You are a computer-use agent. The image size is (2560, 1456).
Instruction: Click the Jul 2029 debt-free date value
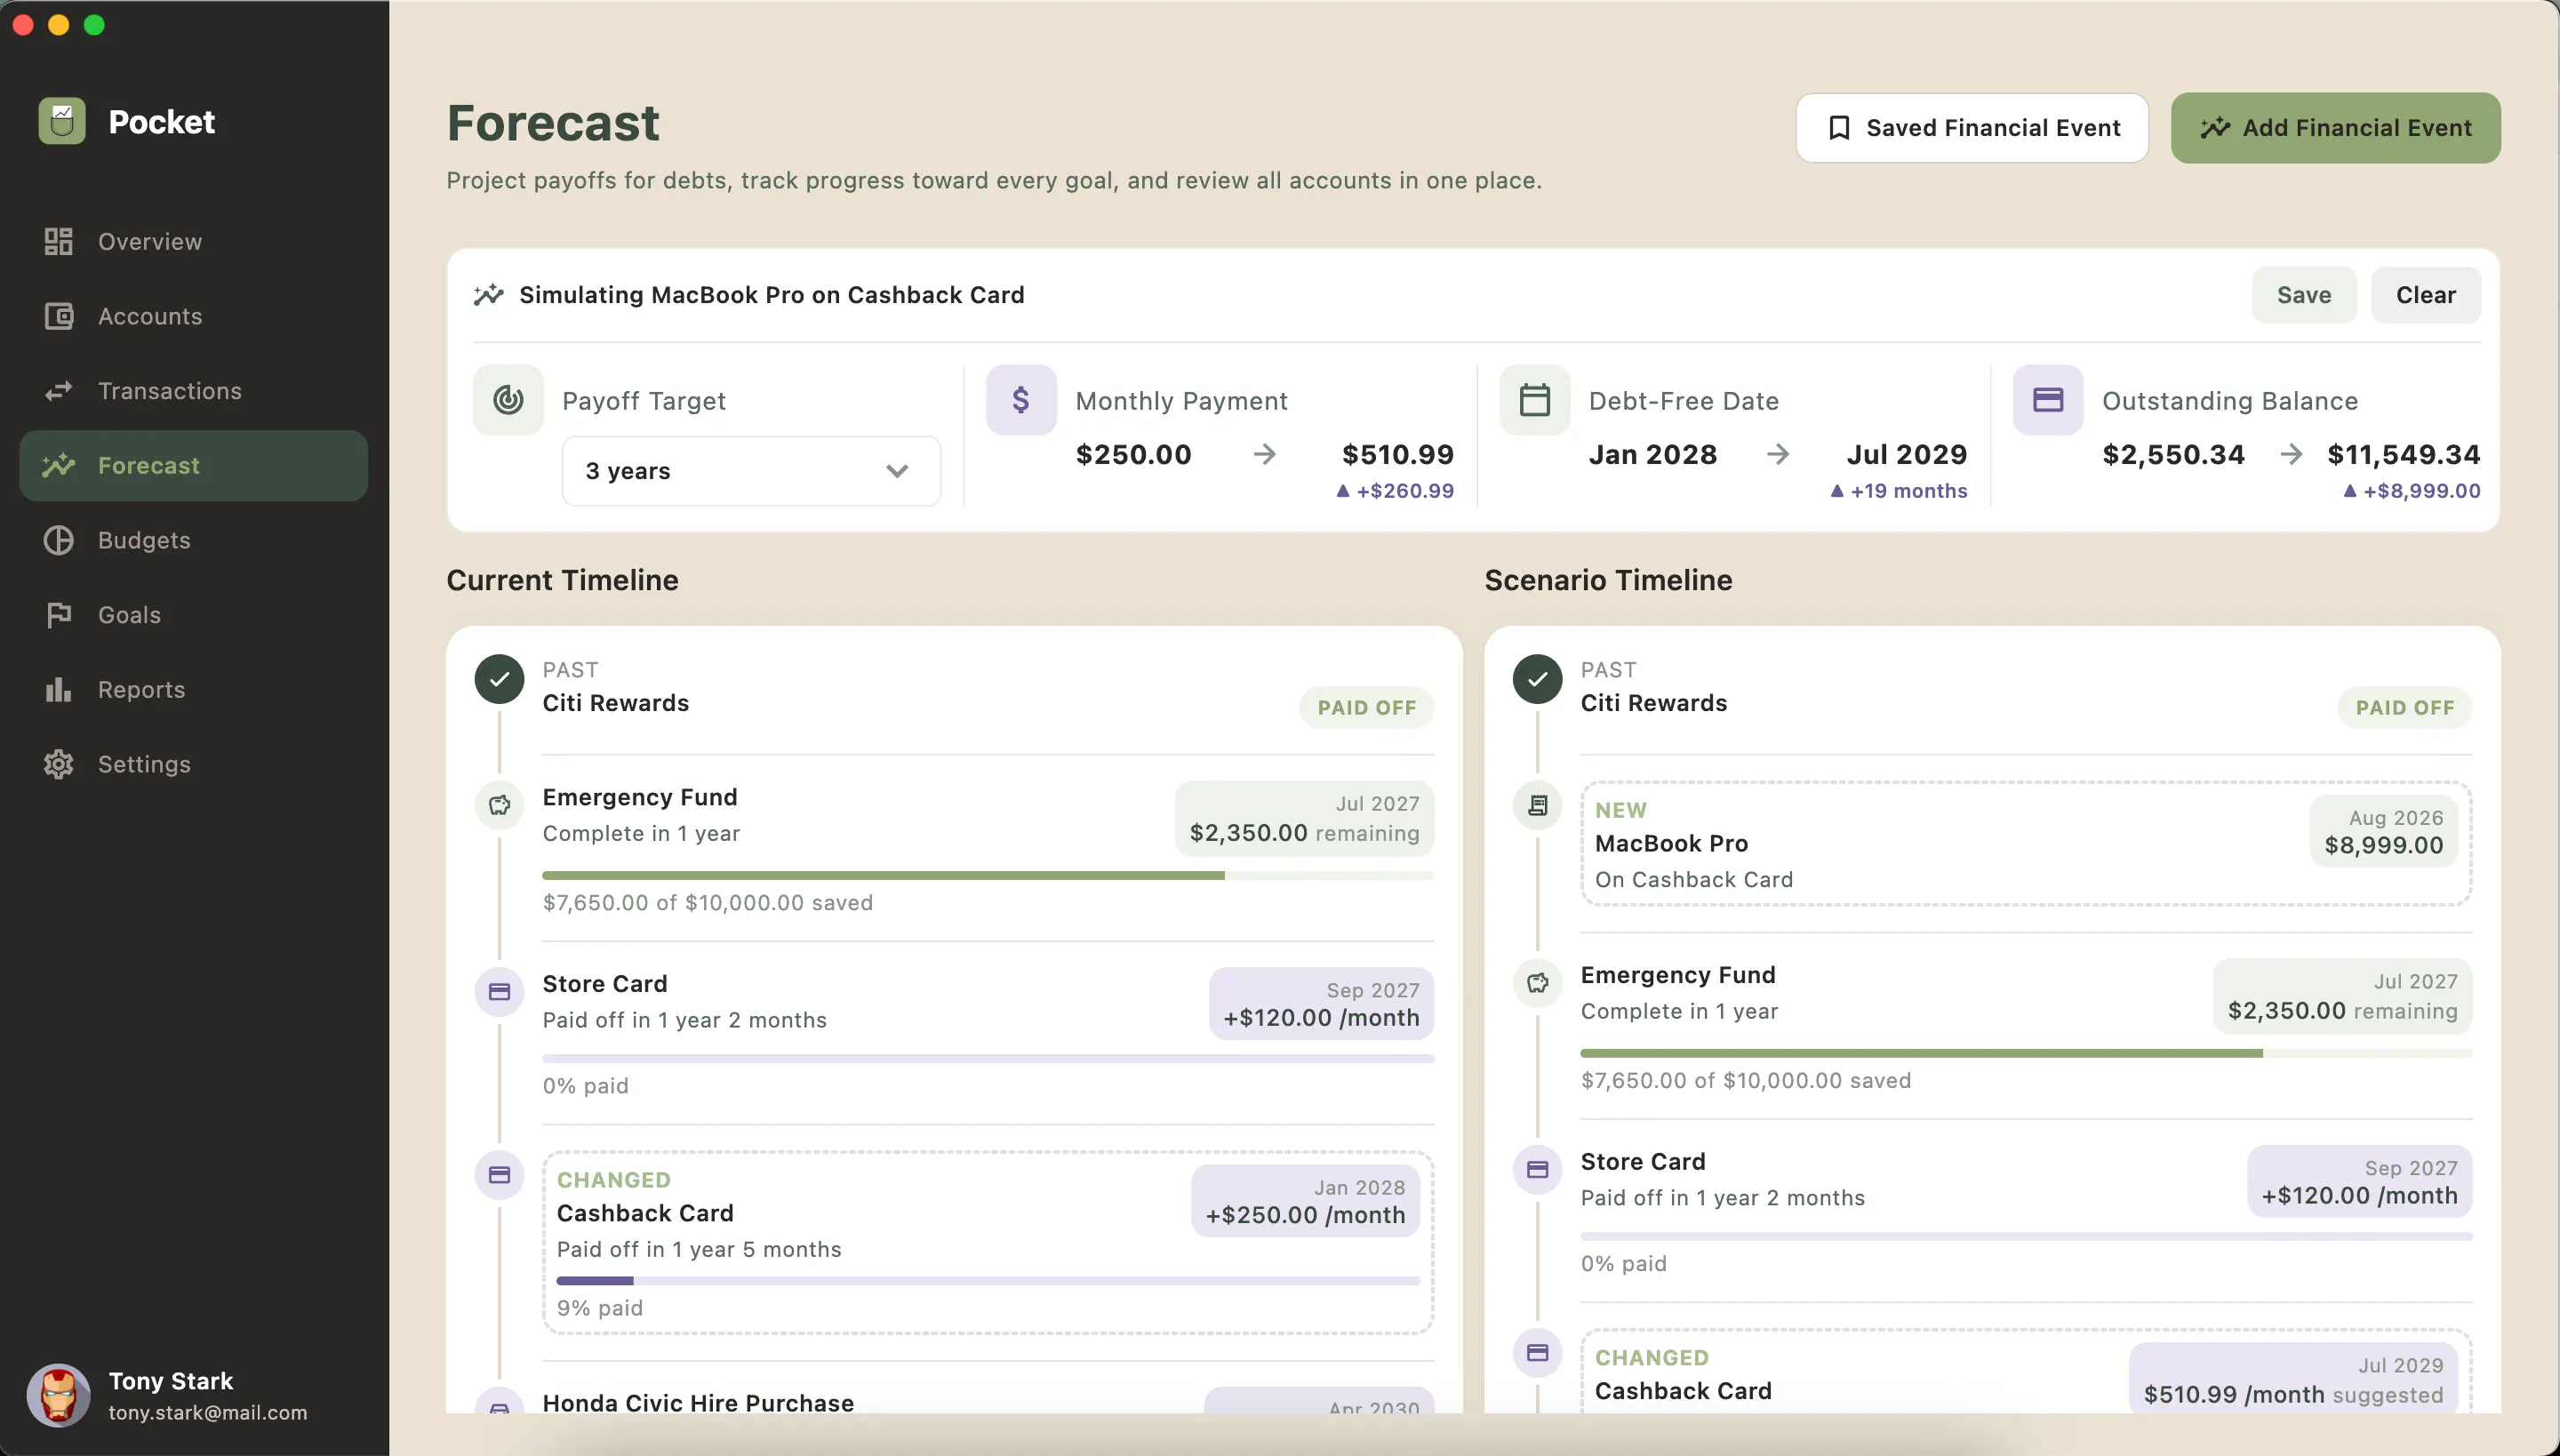pos(1907,454)
